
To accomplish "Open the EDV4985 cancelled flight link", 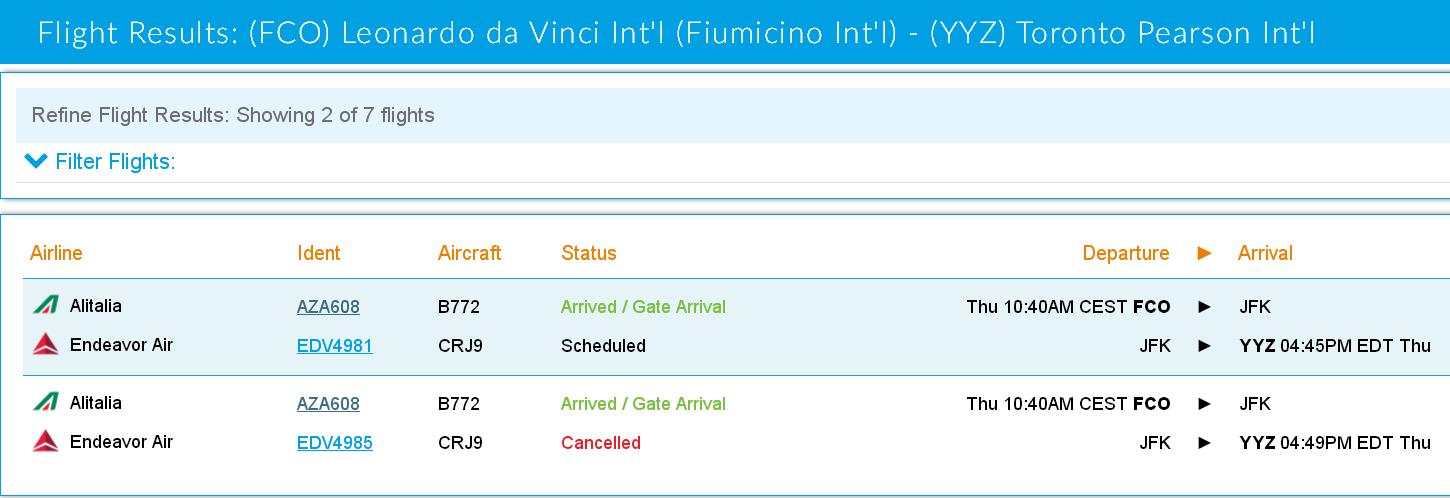I will pos(334,443).
